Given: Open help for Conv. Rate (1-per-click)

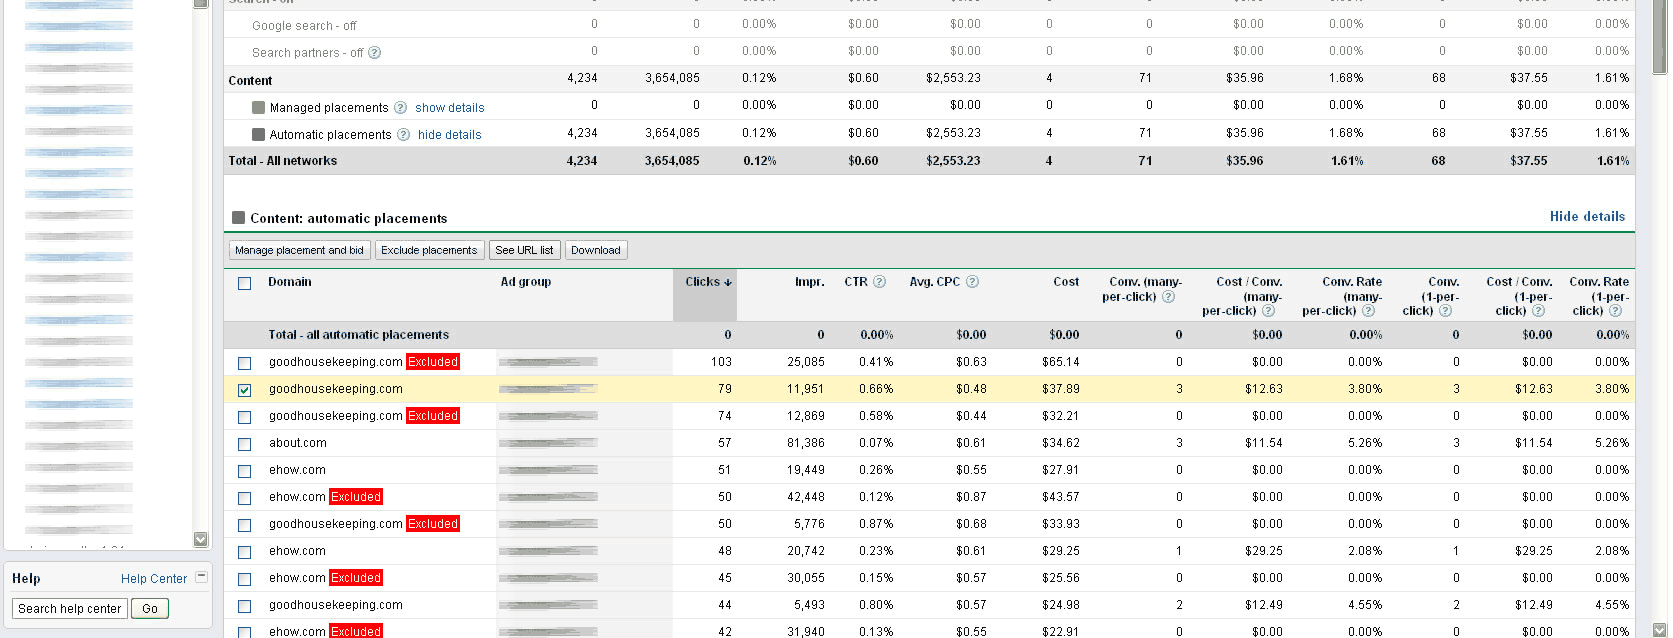Looking at the screenshot, I should (x=1615, y=311).
